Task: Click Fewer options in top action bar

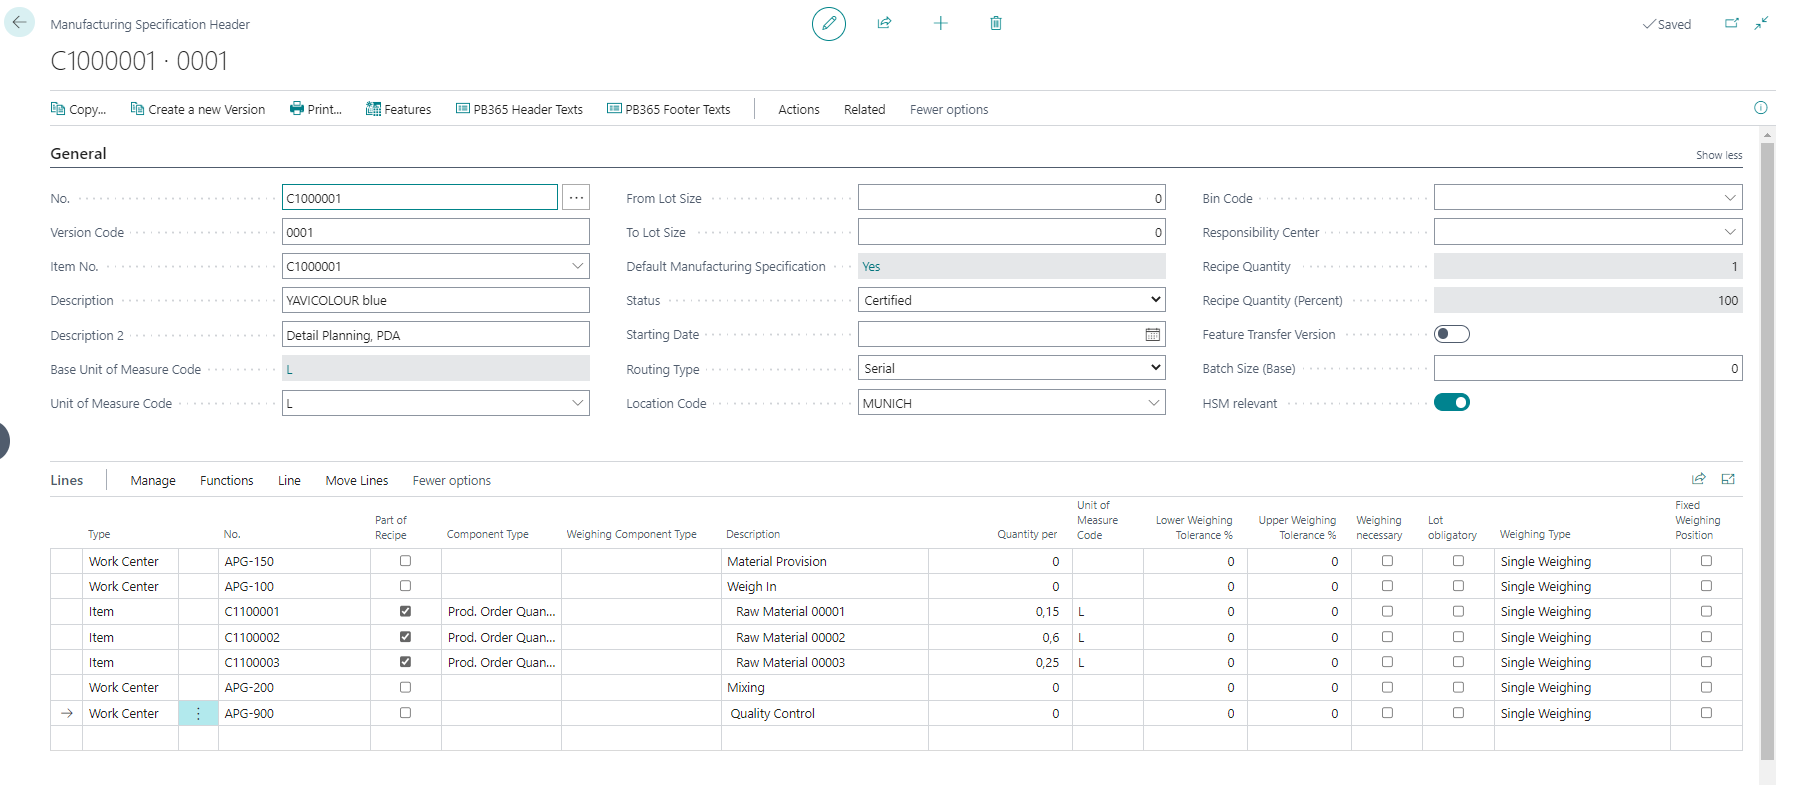Action: 949,110
